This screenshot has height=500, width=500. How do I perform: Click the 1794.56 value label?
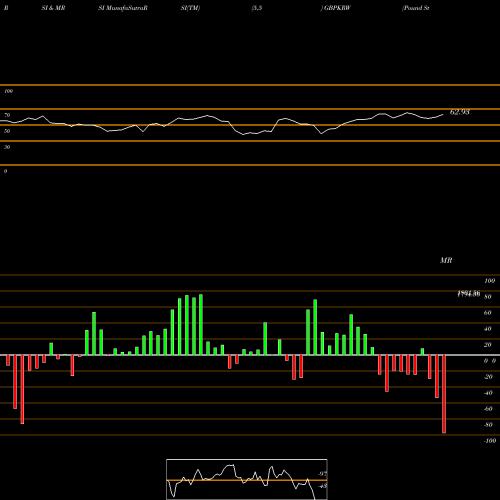469,294
